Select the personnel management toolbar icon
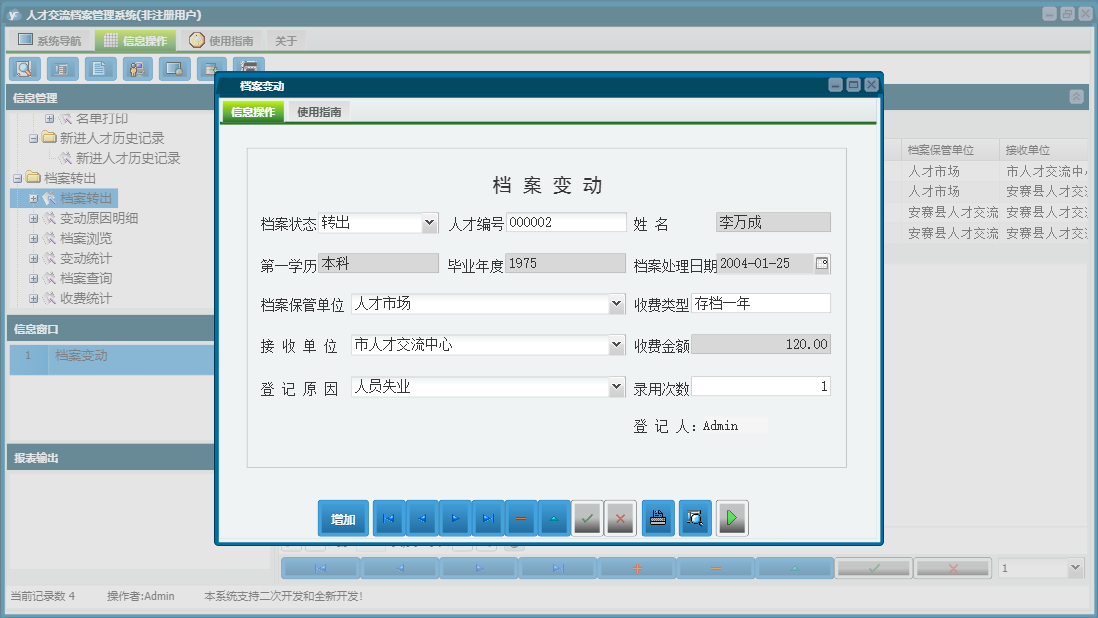This screenshot has height=618, width=1098. [137, 68]
